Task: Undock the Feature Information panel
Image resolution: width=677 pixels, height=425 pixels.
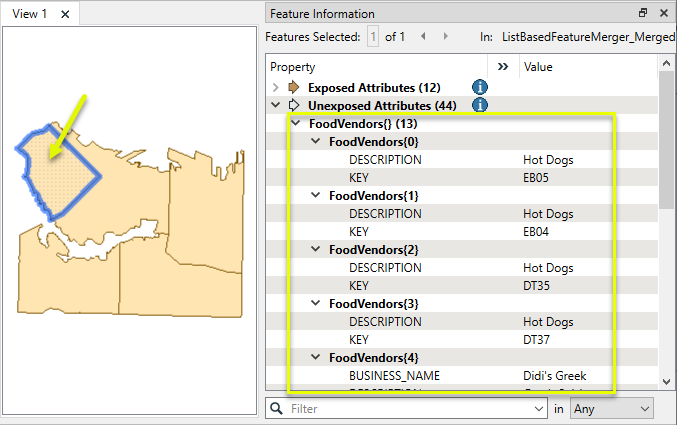Action: point(643,14)
